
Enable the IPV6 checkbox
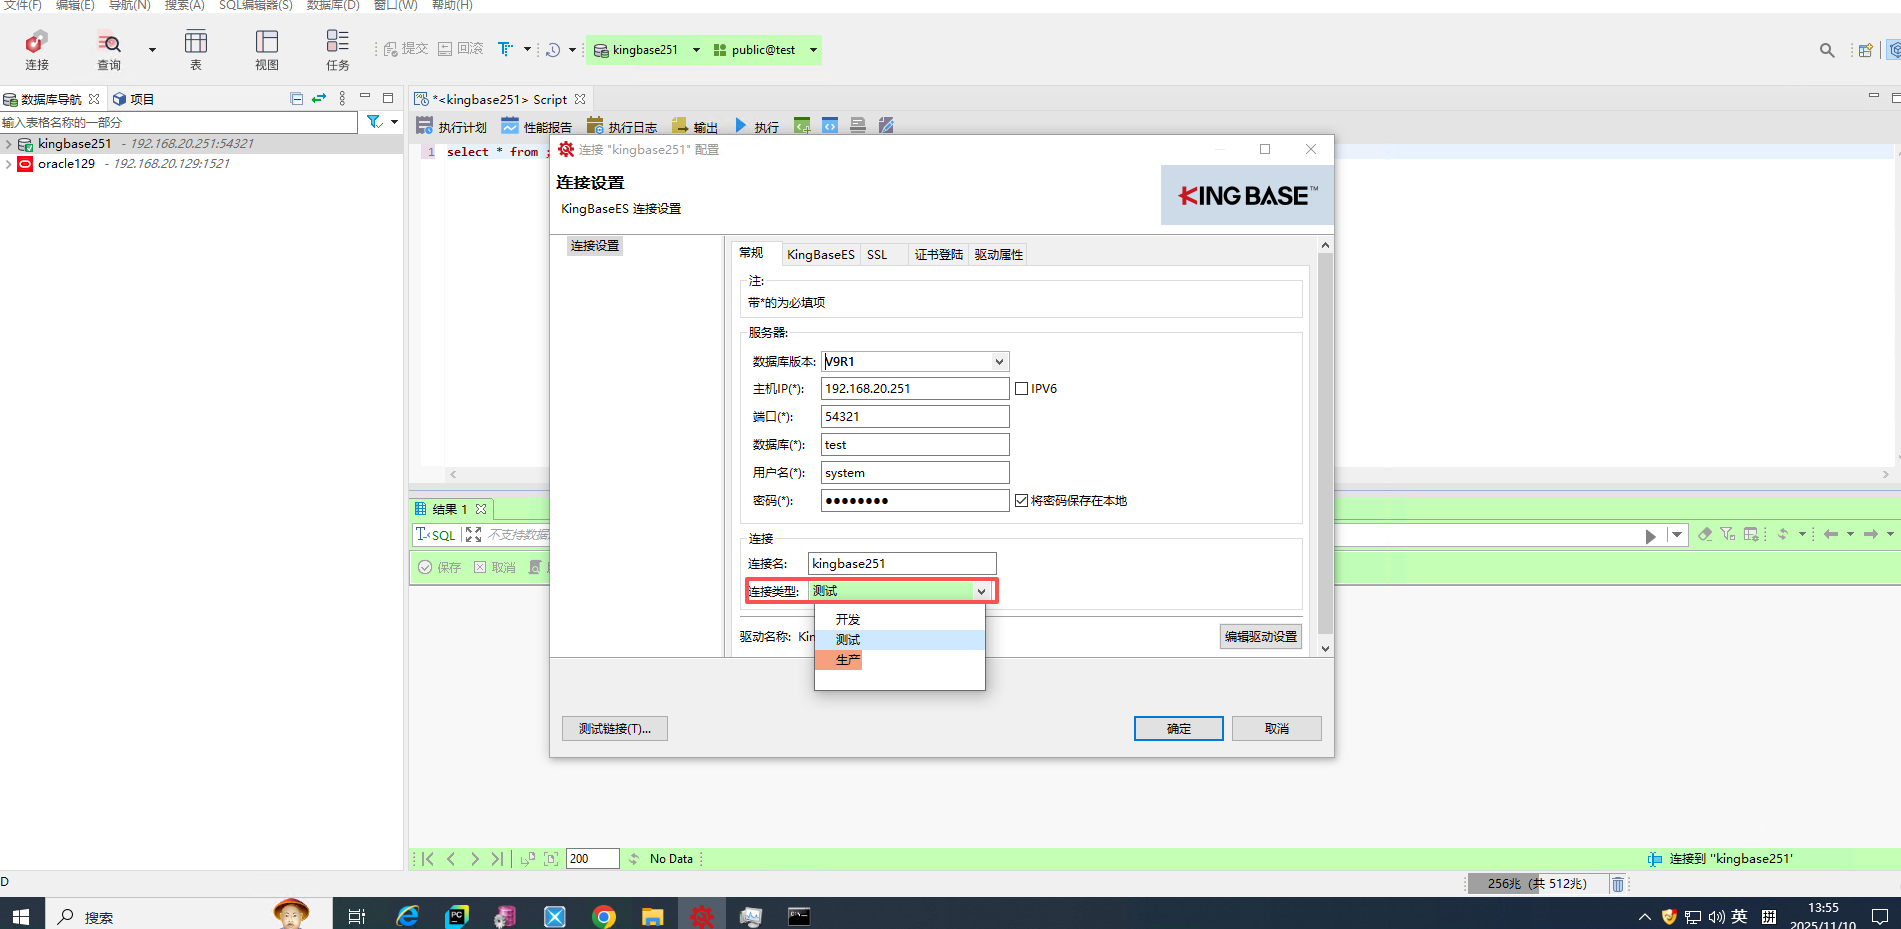pyautogui.click(x=1021, y=389)
